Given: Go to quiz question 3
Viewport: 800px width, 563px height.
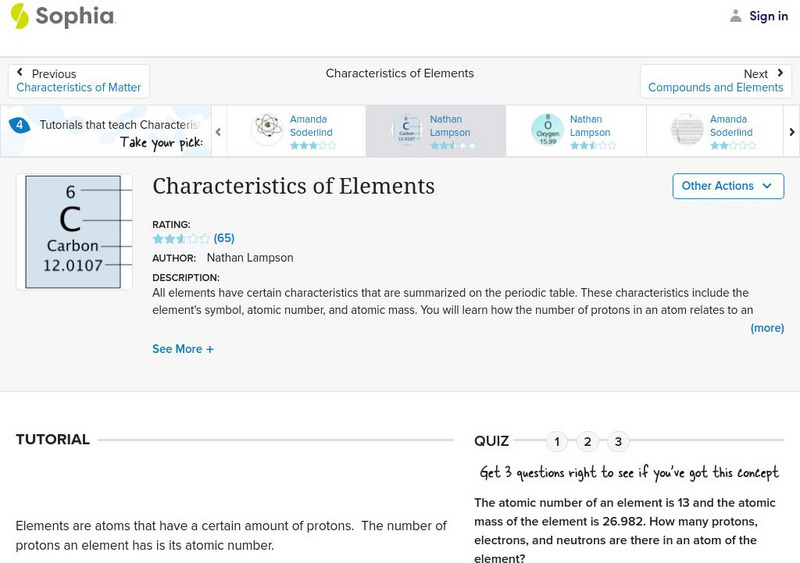Looking at the screenshot, I should tap(619, 441).
